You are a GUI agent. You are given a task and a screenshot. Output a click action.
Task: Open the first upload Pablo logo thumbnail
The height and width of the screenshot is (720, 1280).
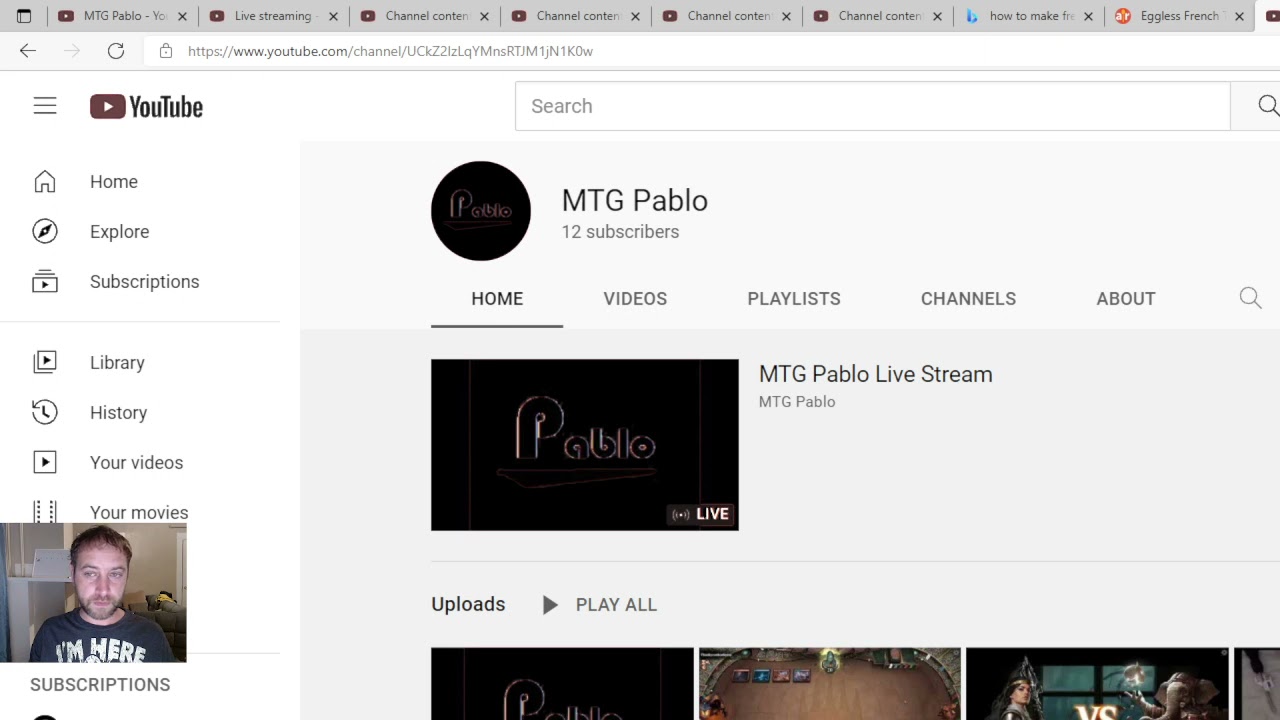click(562, 684)
